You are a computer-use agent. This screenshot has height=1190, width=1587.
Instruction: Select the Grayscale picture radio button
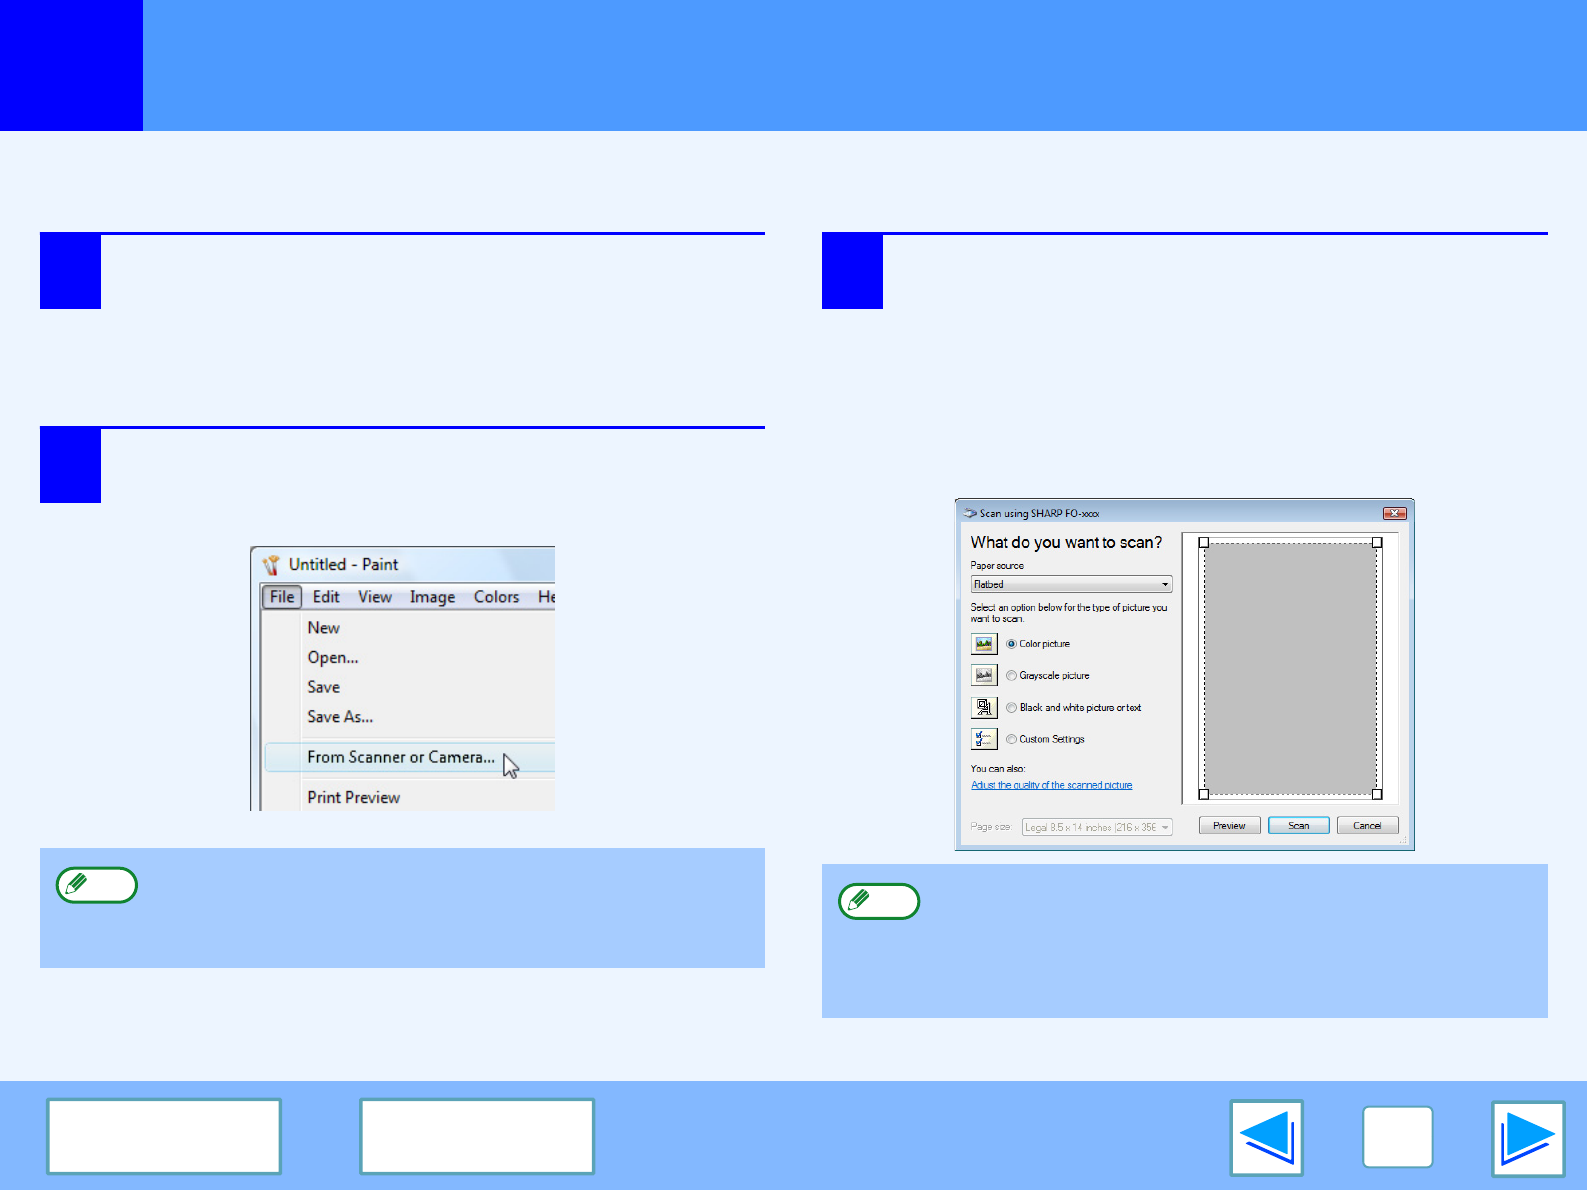1011,676
